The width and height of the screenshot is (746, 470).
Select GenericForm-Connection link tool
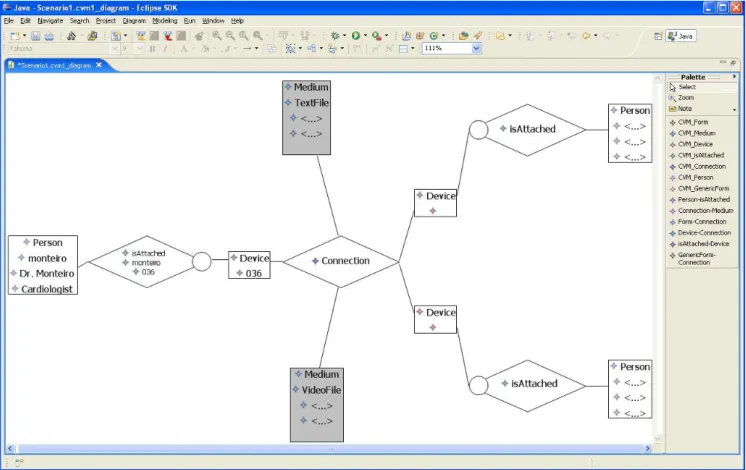[702, 258]
